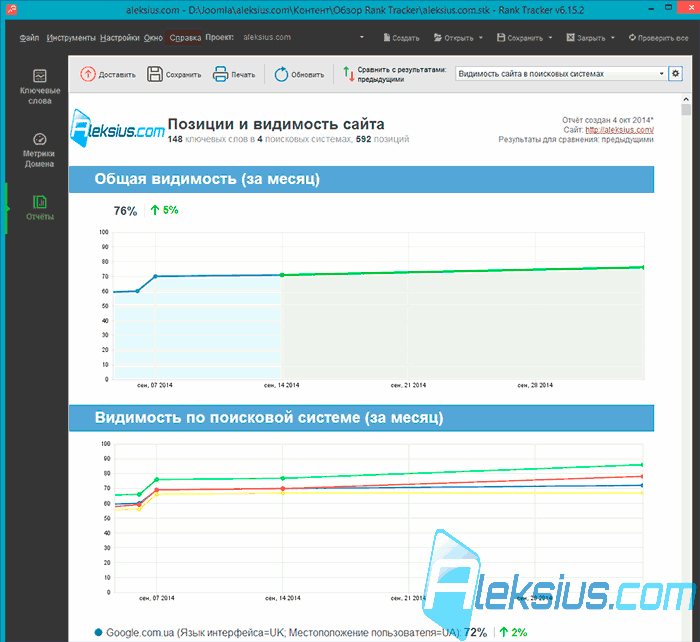Click Закрыть in the top toolbar
The width and height of the screenshot is (700, 642).
586,38
